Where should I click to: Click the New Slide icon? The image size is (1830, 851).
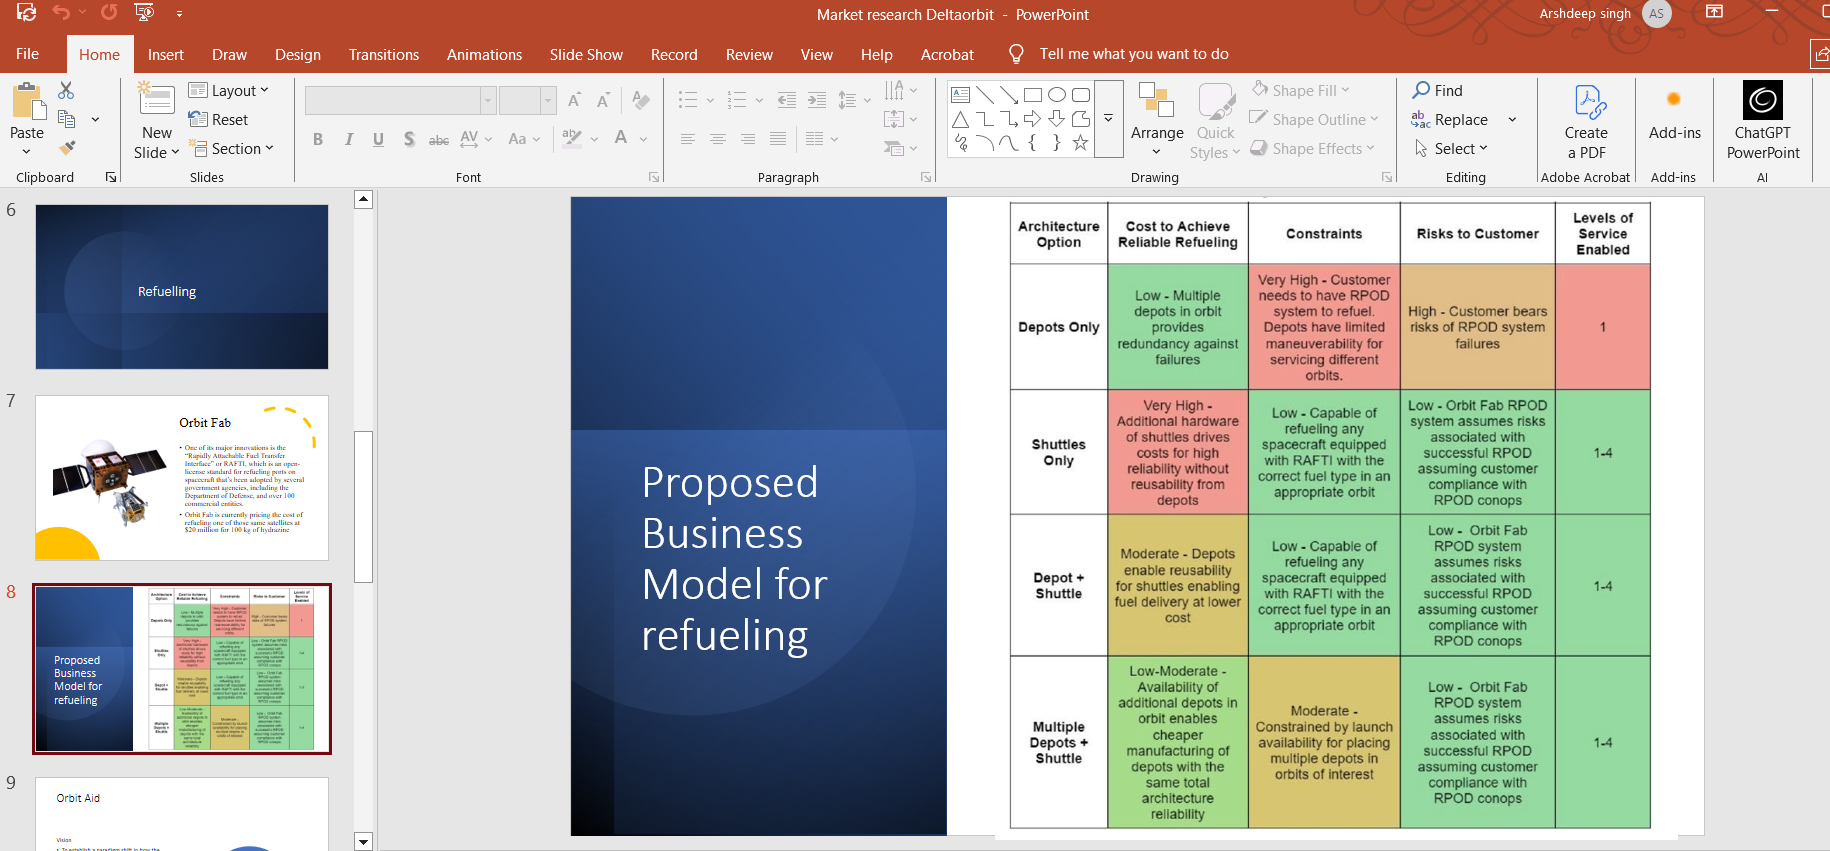[x=157, y=100]
